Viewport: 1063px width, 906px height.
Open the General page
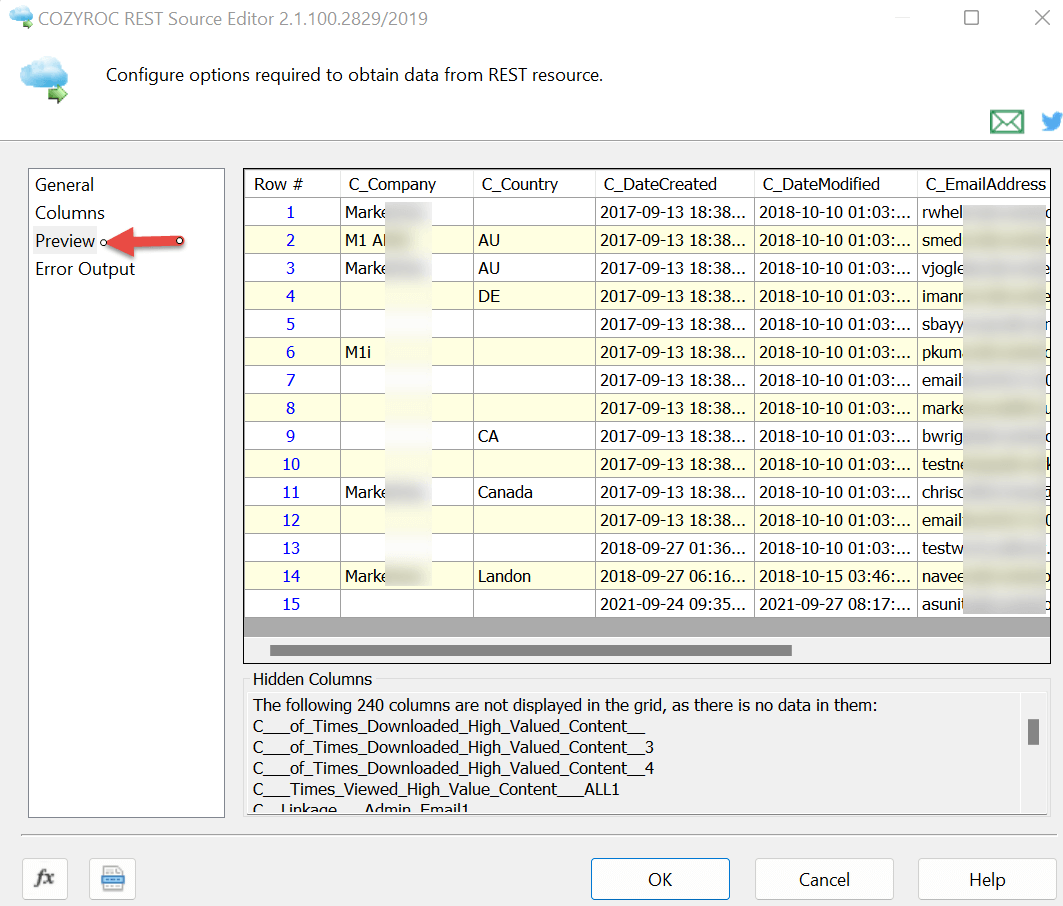coord(64,184)
